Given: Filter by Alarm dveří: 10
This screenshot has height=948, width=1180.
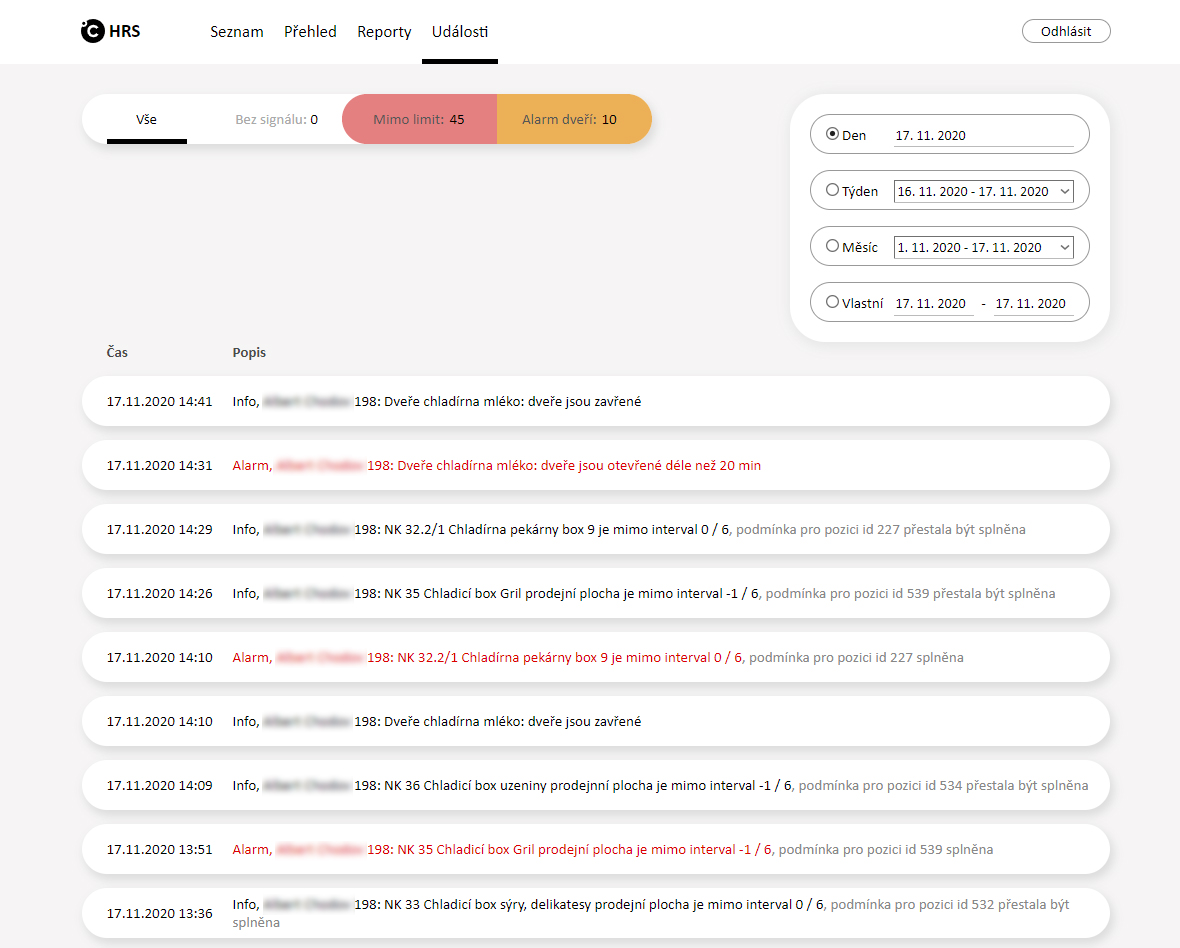Looking at the screenshot, I should (x=573, y=119).
